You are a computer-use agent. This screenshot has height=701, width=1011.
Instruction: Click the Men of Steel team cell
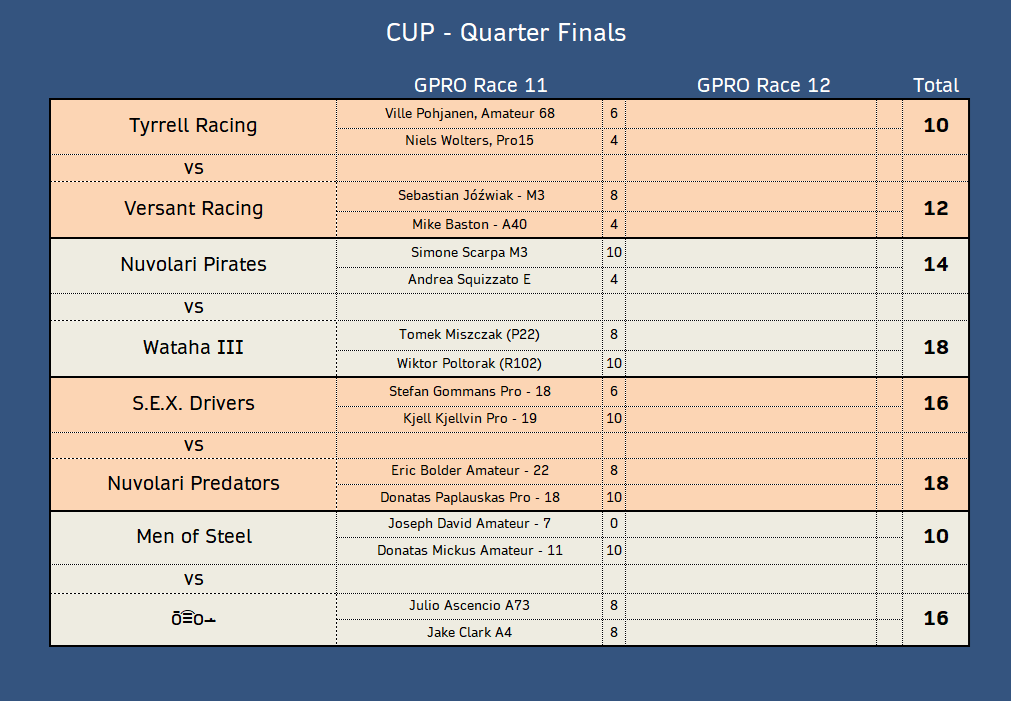pyautogui.click(x=193, y=537)
